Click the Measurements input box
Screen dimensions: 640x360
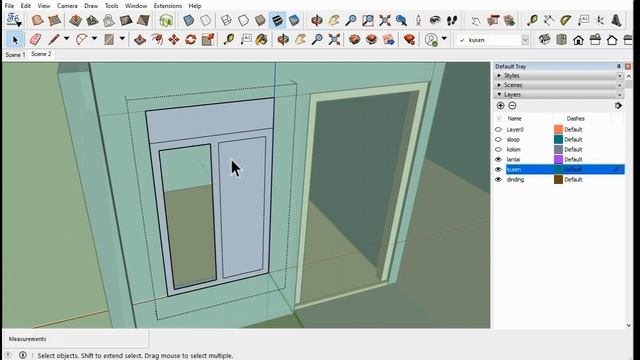click(x=76, y=339)
